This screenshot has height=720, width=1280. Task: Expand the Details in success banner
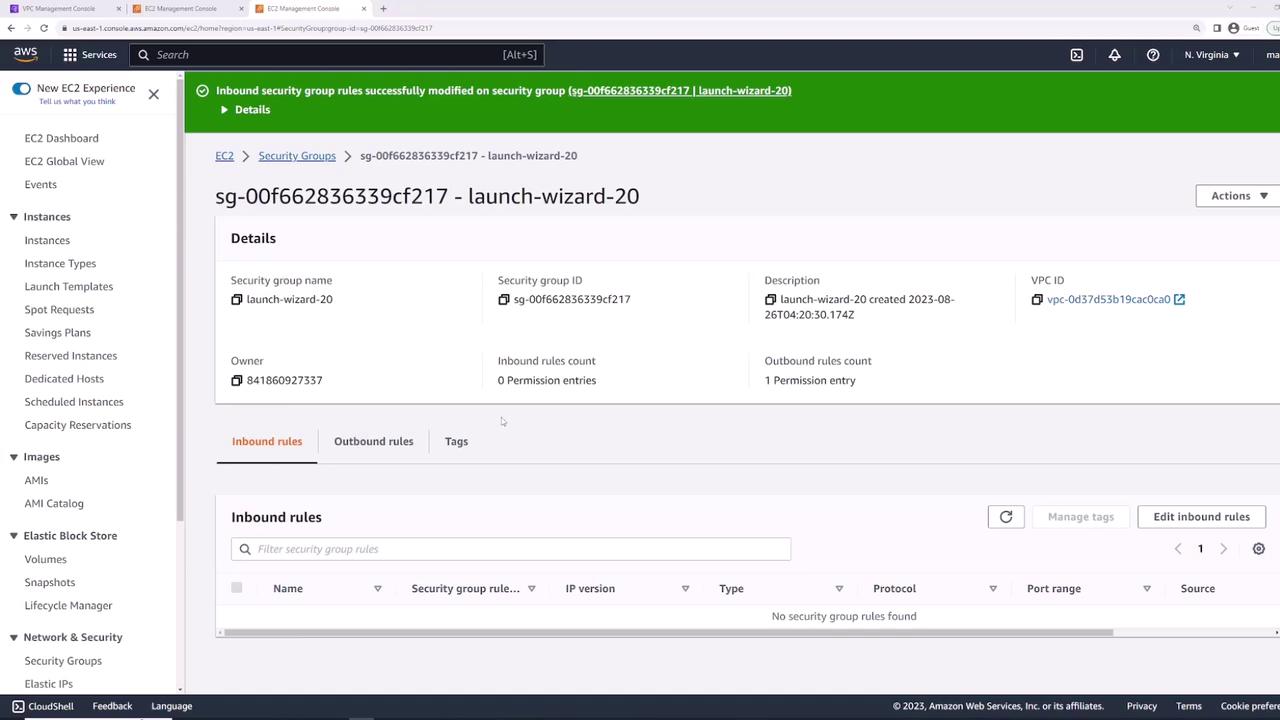pos(245,110)
